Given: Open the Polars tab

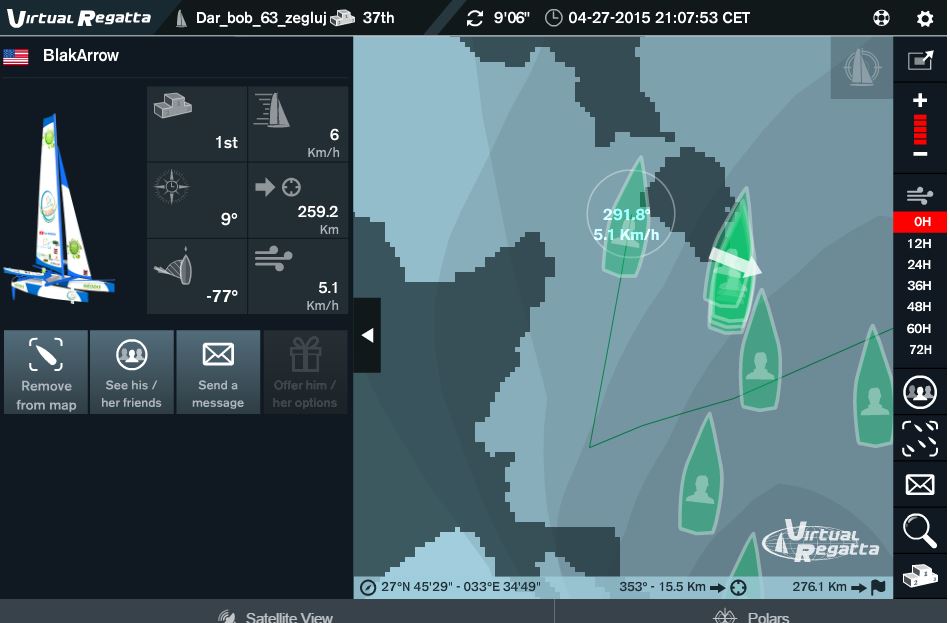Looking at the screenshot, I should pyautogui.click(x=751, y=616).
